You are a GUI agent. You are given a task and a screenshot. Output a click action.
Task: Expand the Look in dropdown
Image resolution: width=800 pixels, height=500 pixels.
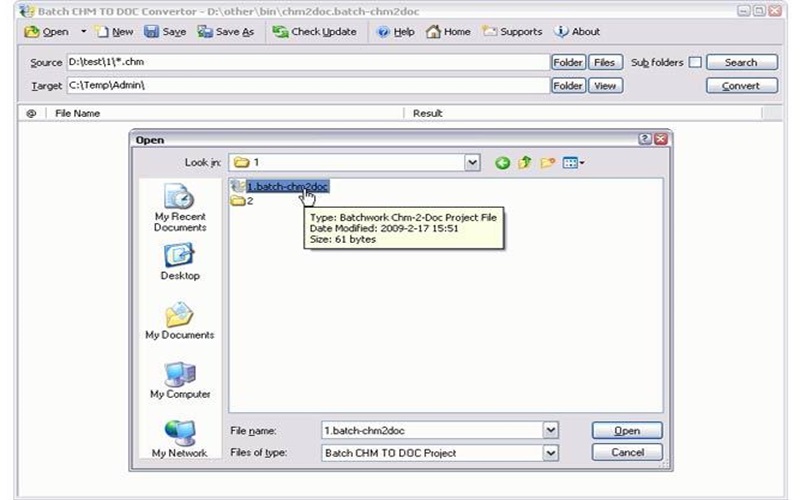[472, 163]
